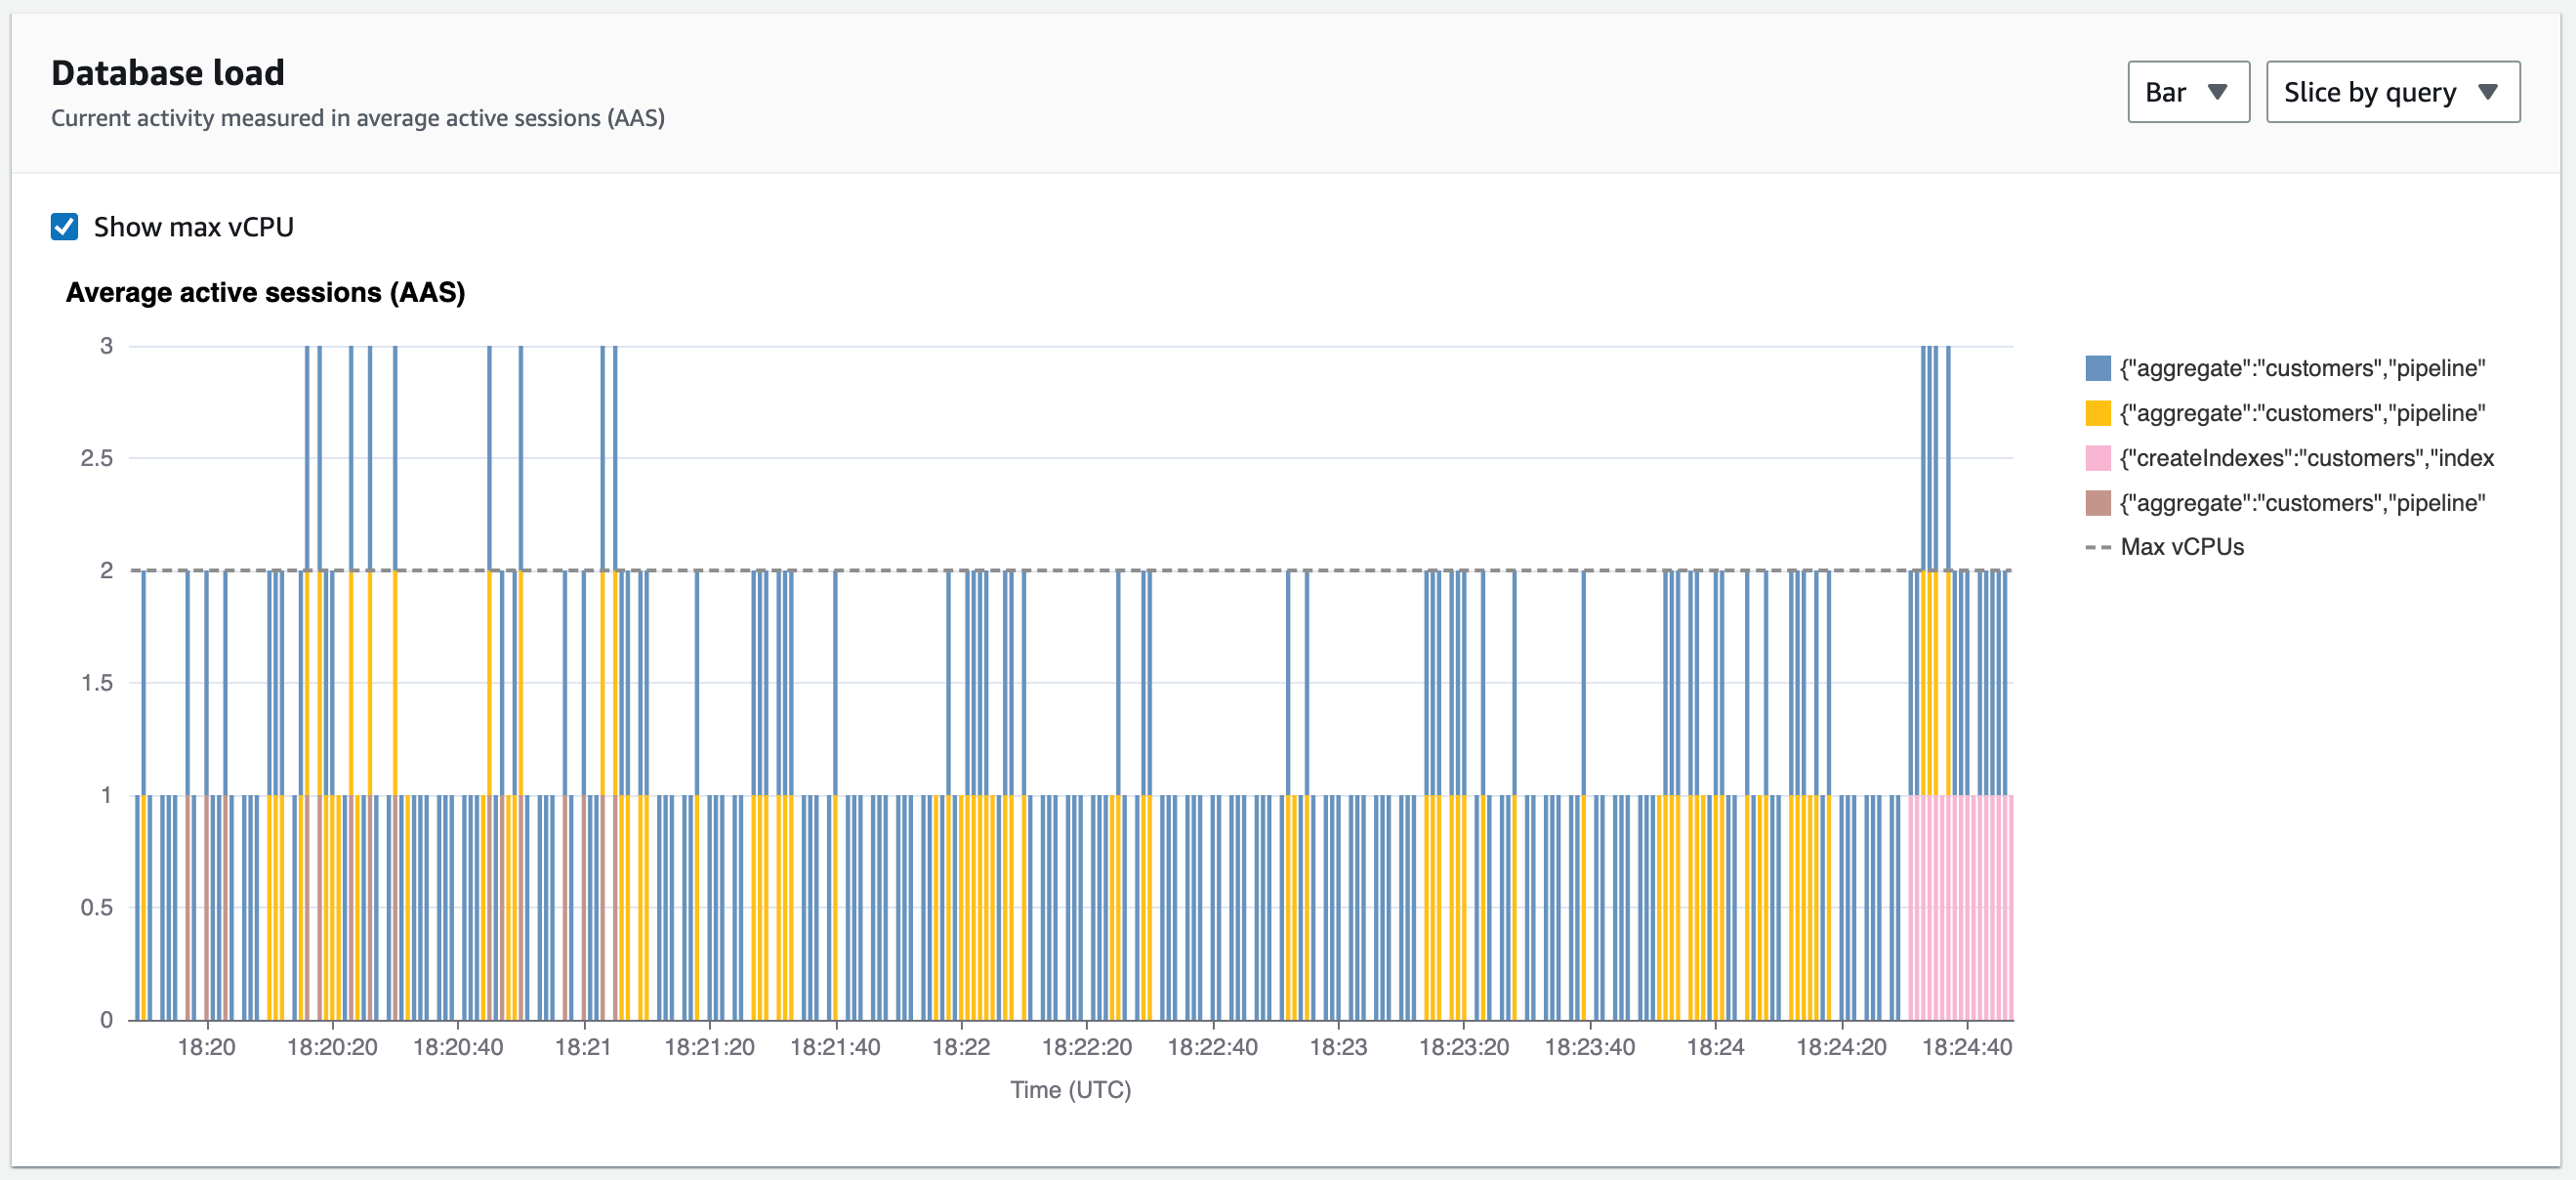Click the Database load heading
The image size is (2576, 1180).
point(168,73)
